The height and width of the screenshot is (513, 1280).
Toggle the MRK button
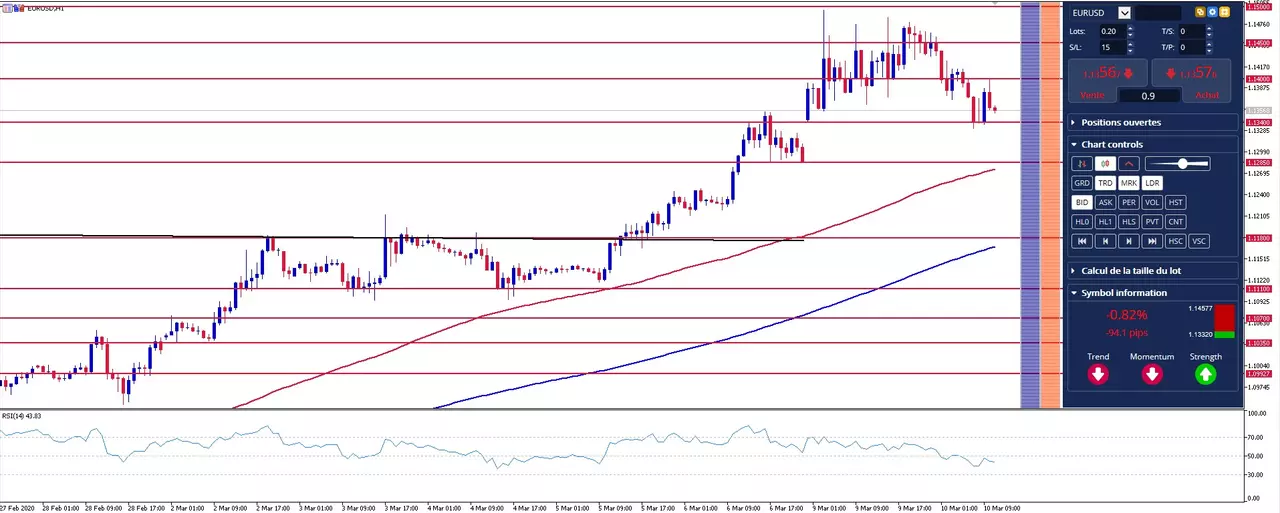click(1129, 183)
